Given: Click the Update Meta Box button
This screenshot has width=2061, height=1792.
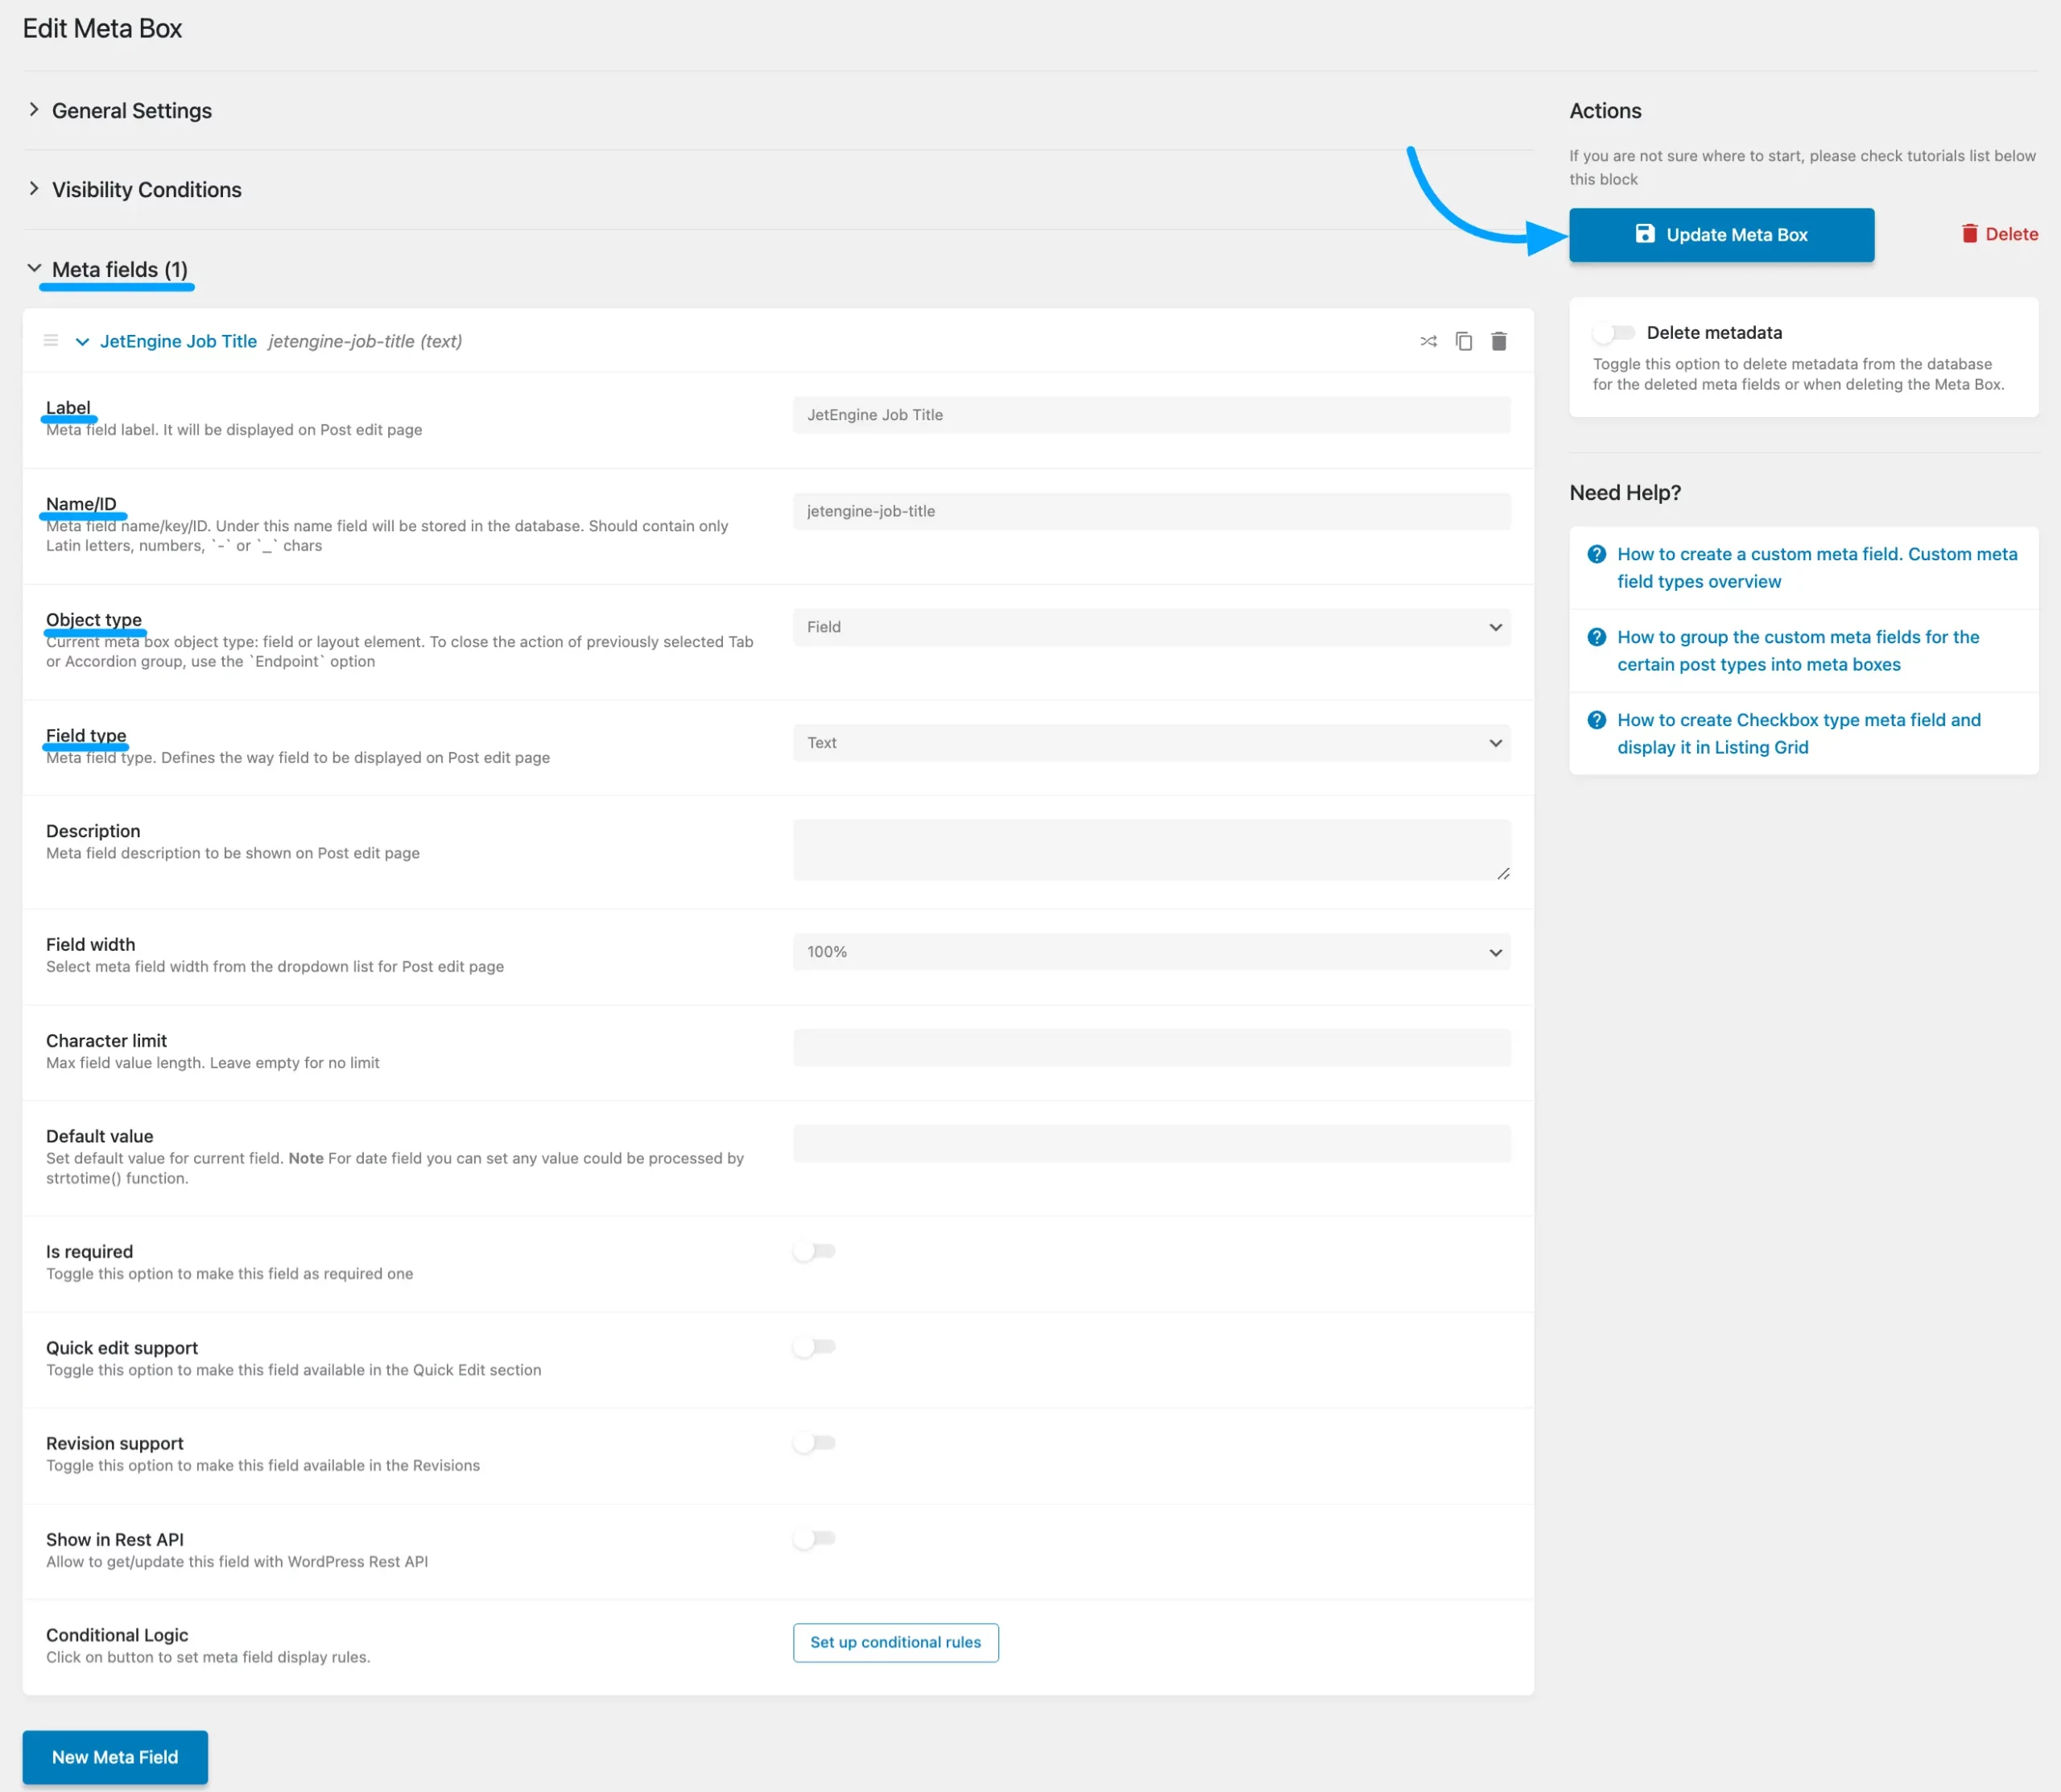Looking at the screenshot, I should click(1720, 235).
